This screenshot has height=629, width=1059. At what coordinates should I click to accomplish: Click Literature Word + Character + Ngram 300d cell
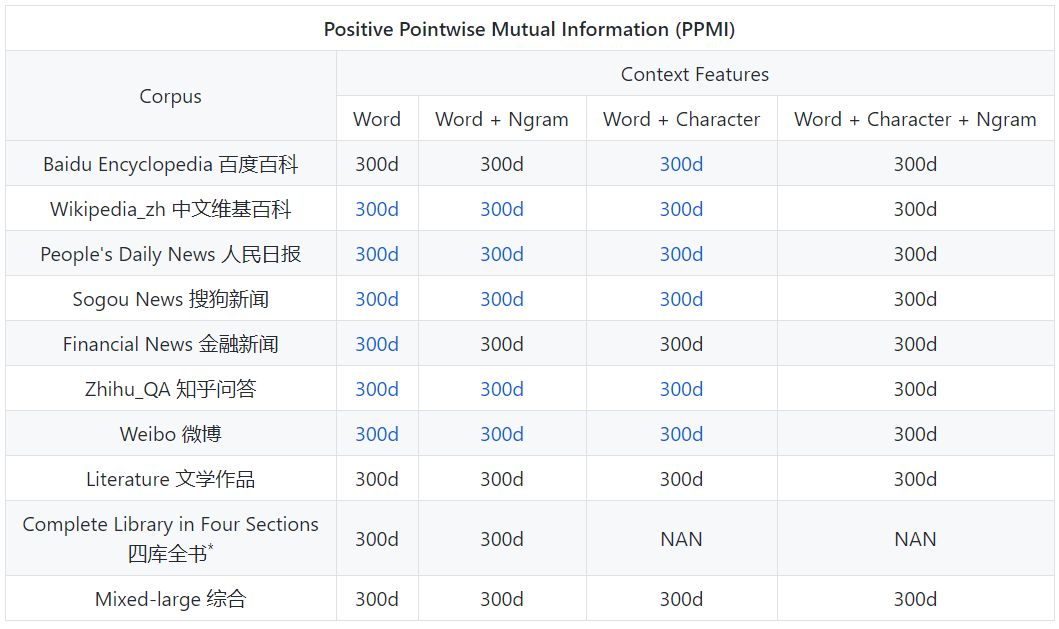click(915, 480)
